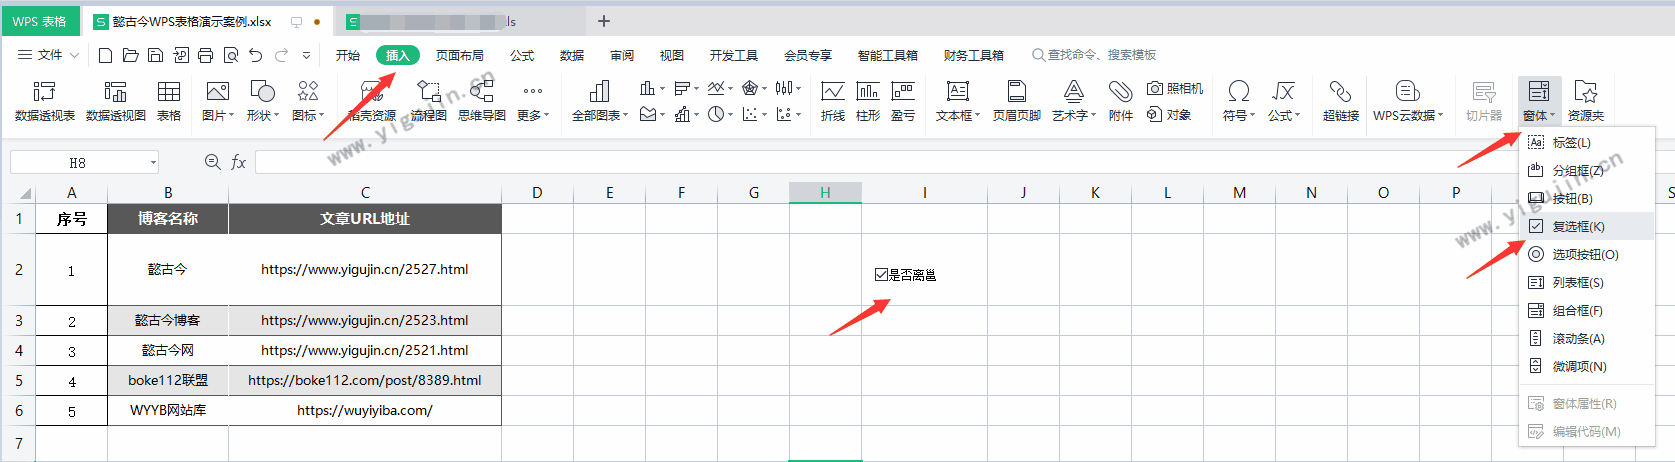Open the 审阅 review tab
1675x462 pixels.
622,55
